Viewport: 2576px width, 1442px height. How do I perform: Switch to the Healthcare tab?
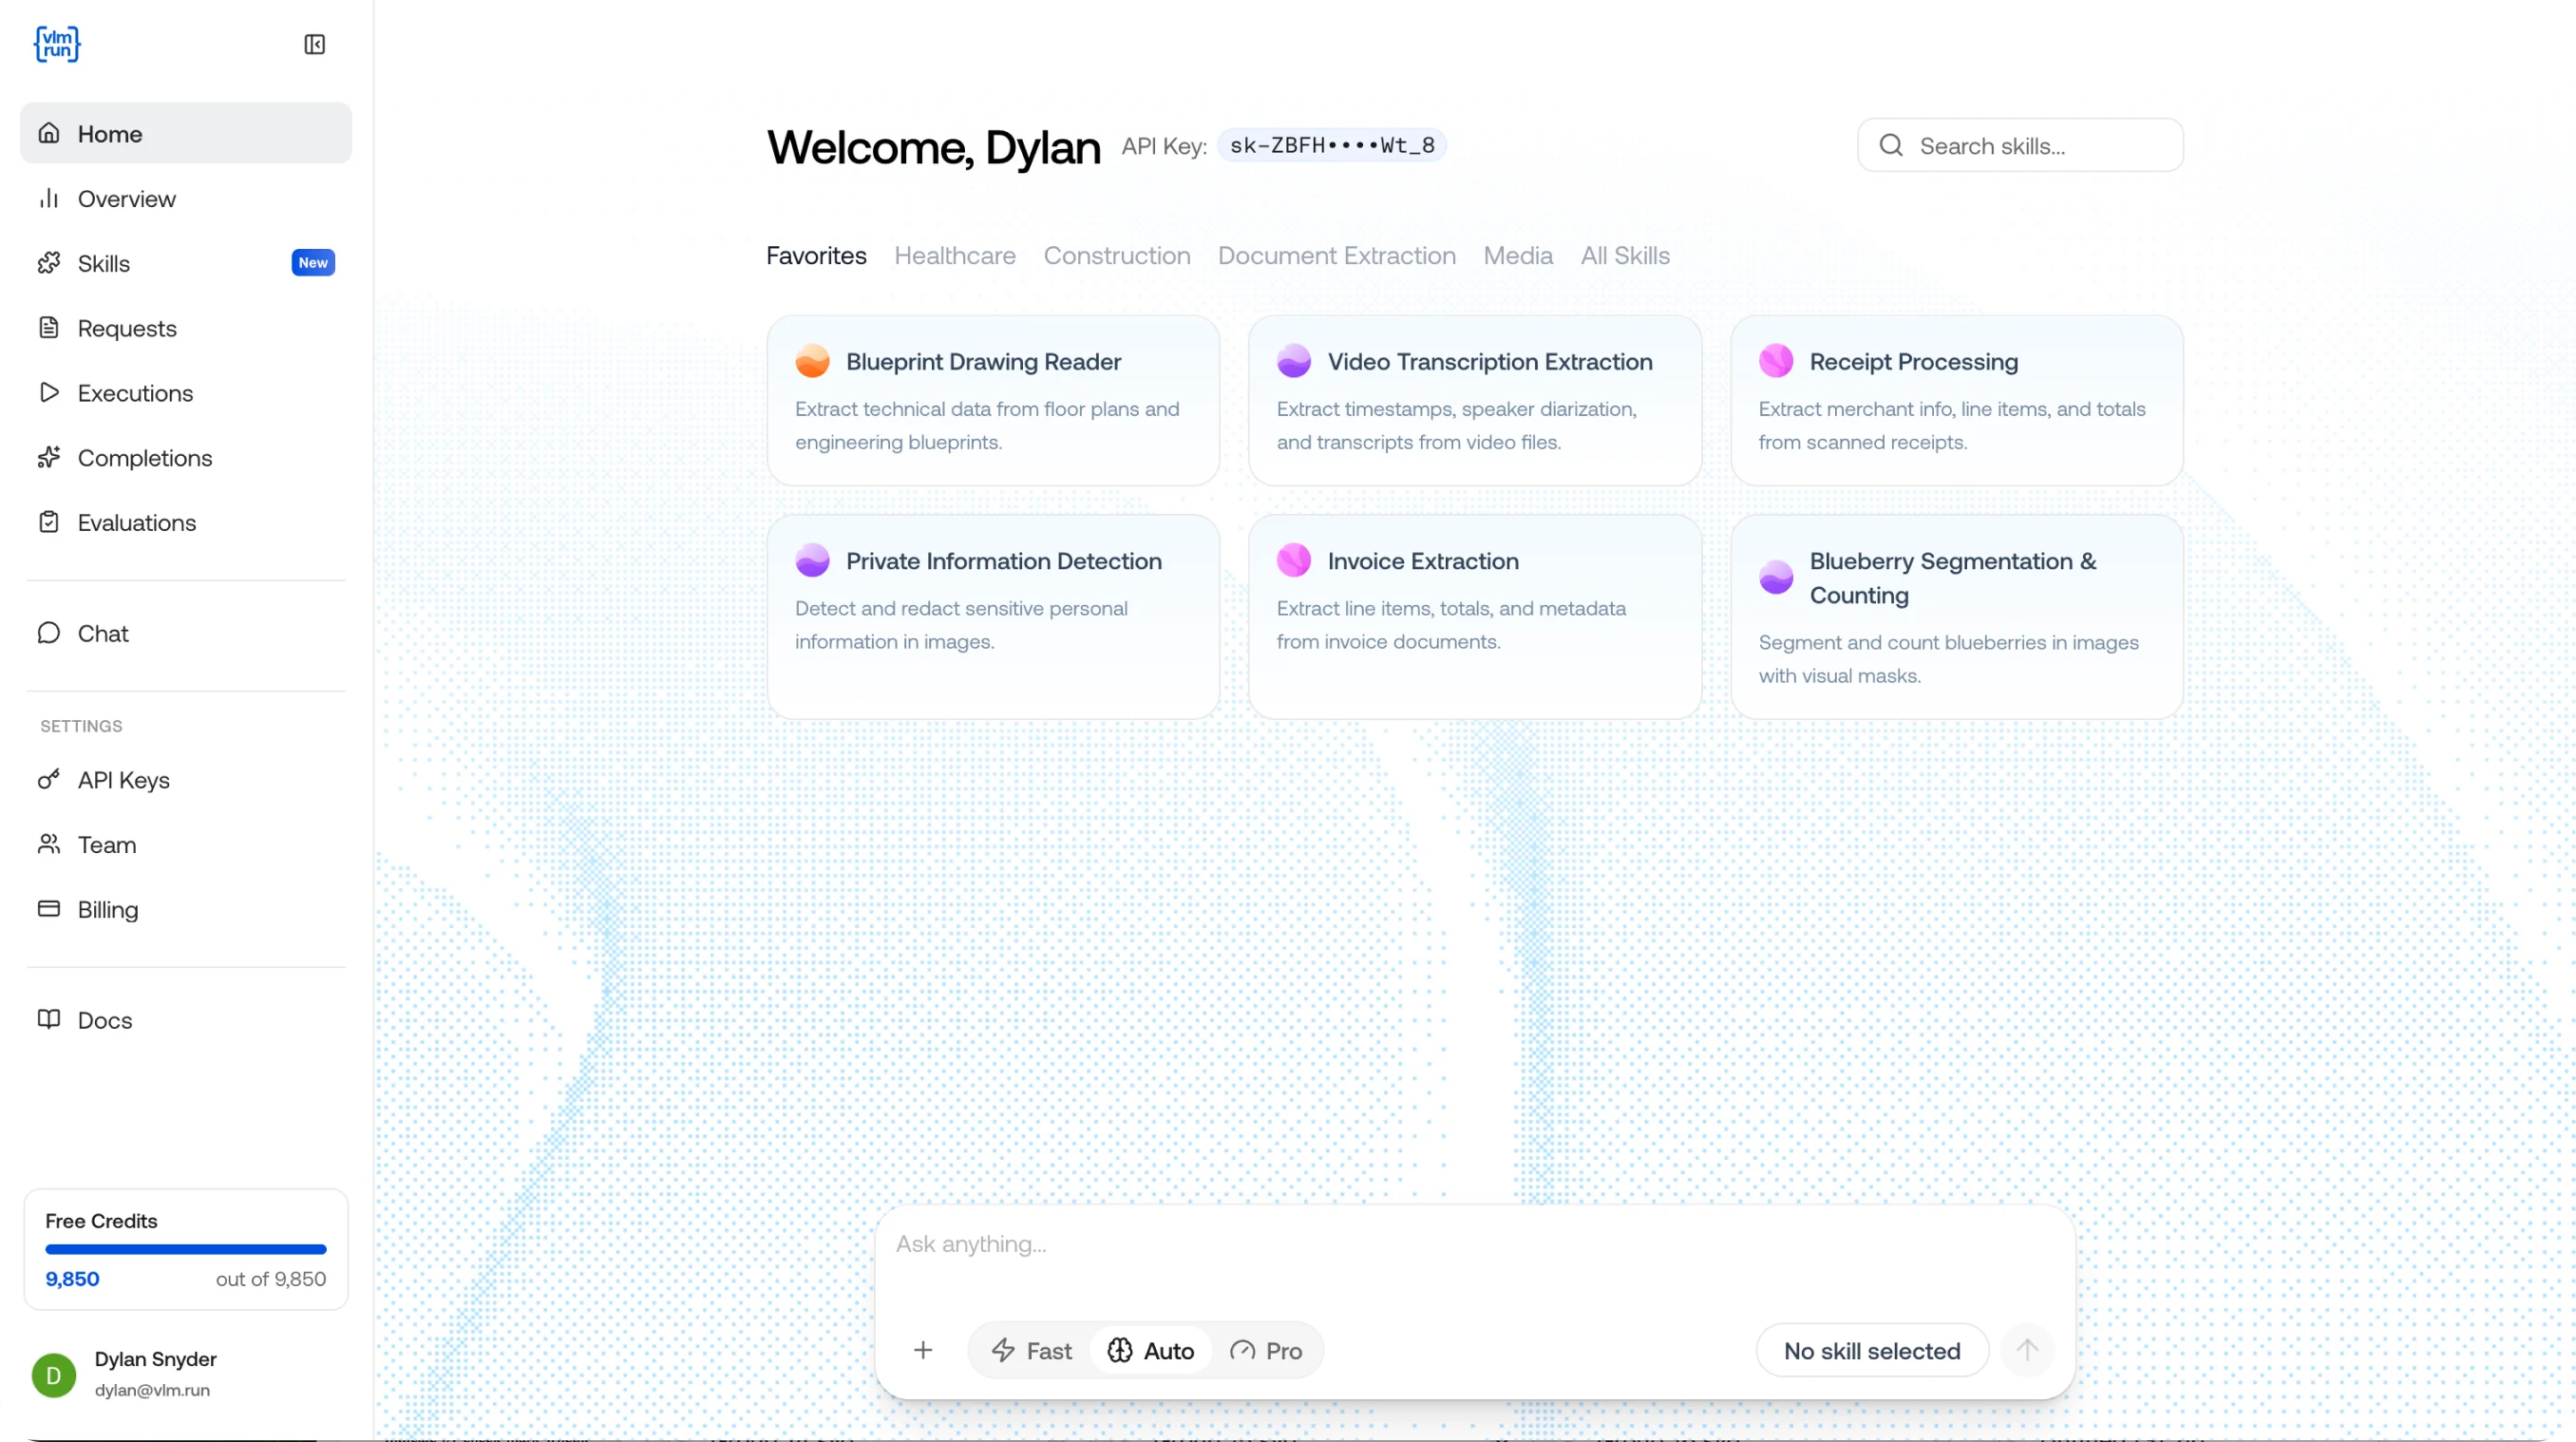coord(955,255)
